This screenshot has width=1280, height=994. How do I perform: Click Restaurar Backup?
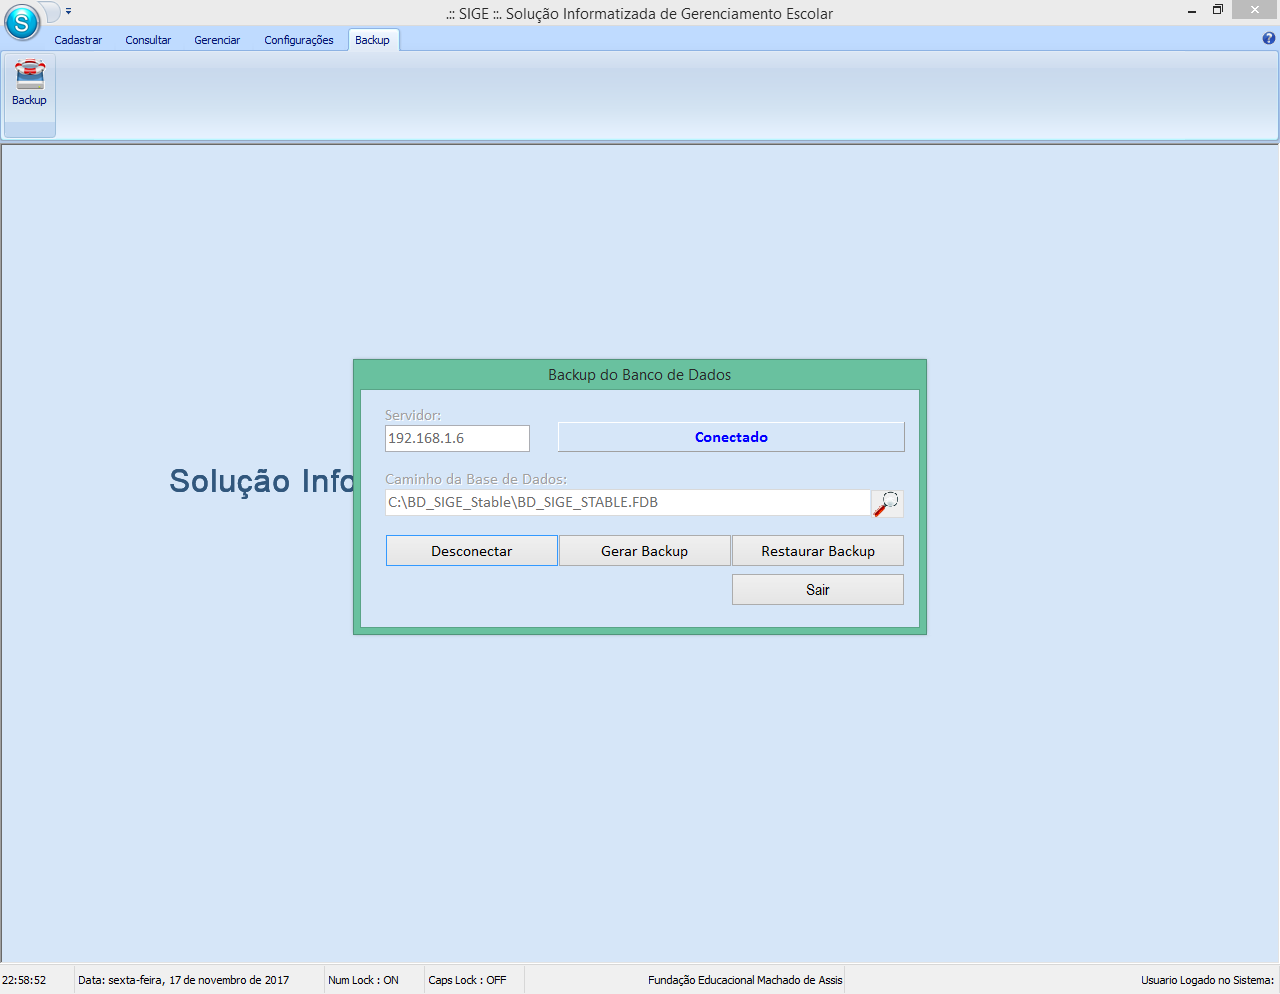click(817, 550)
